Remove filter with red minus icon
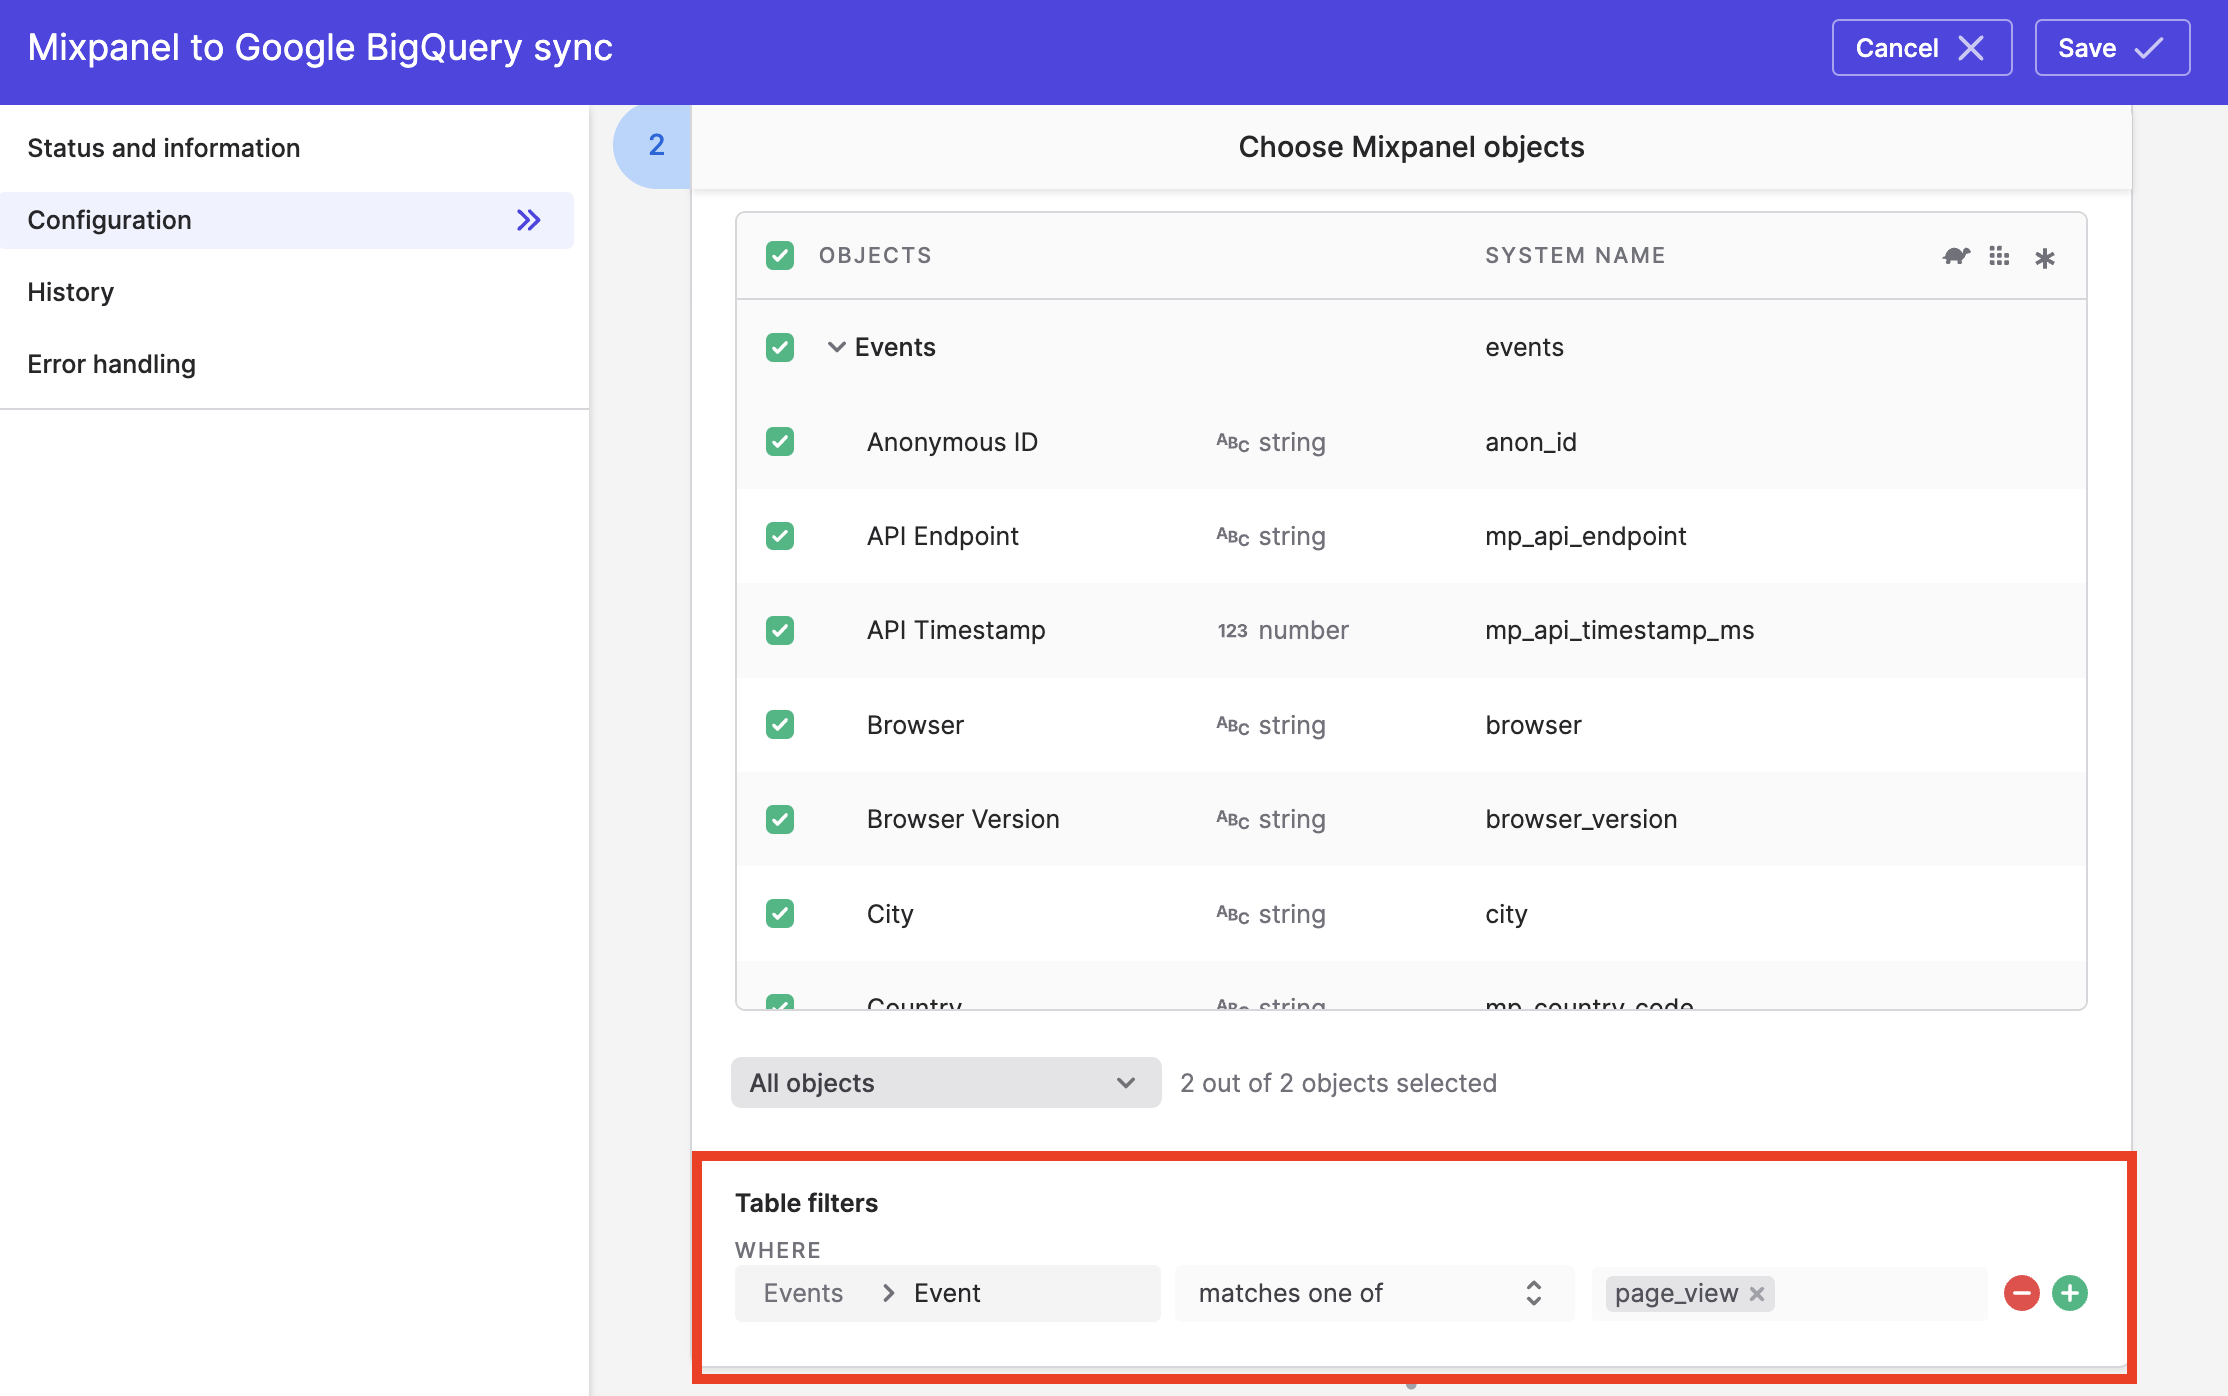Screen dimensions: 2228x1396 [2021, 1293]
